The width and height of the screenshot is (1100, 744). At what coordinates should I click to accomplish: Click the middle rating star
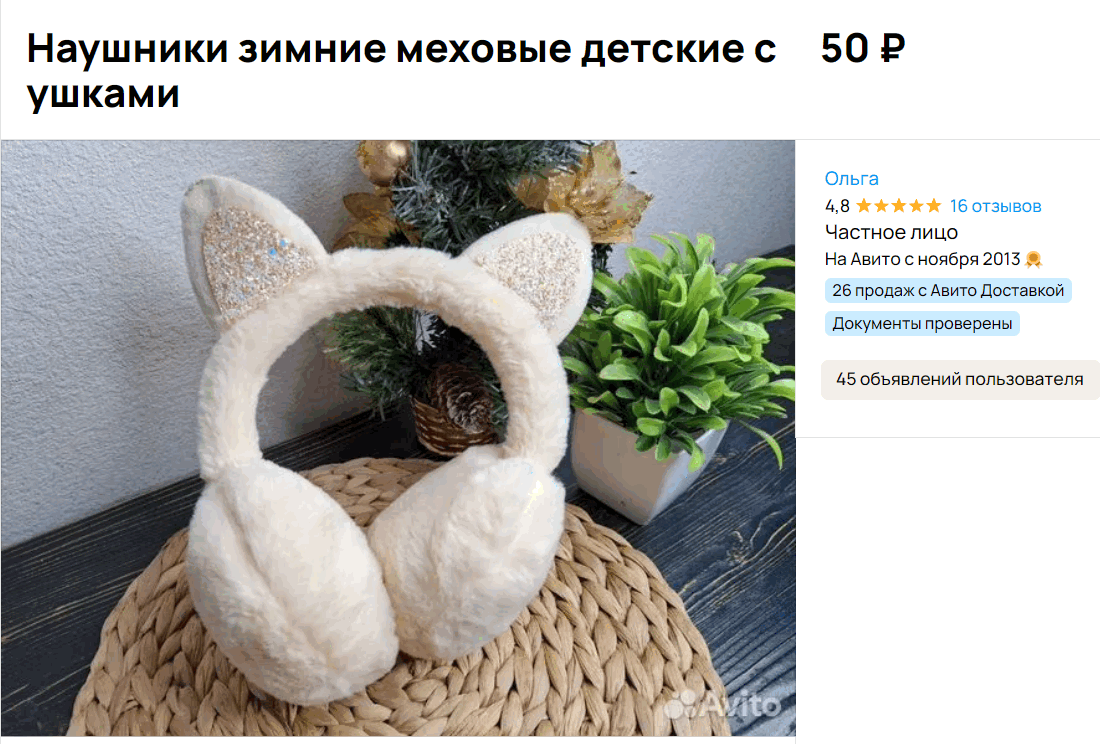click(x=899, y=205)
